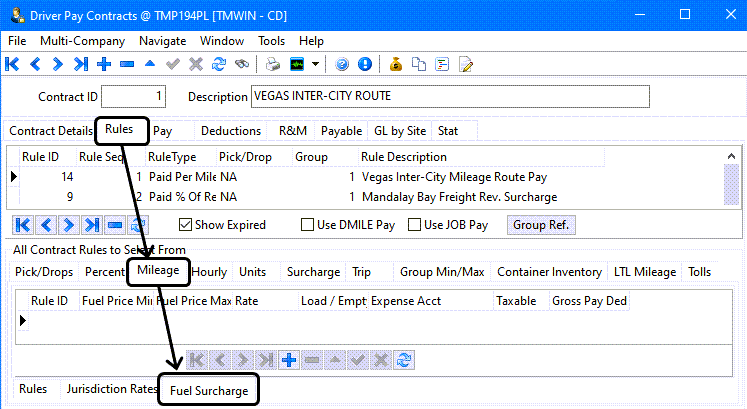Select the Deductions tab
747x409 pixels.
231,131
